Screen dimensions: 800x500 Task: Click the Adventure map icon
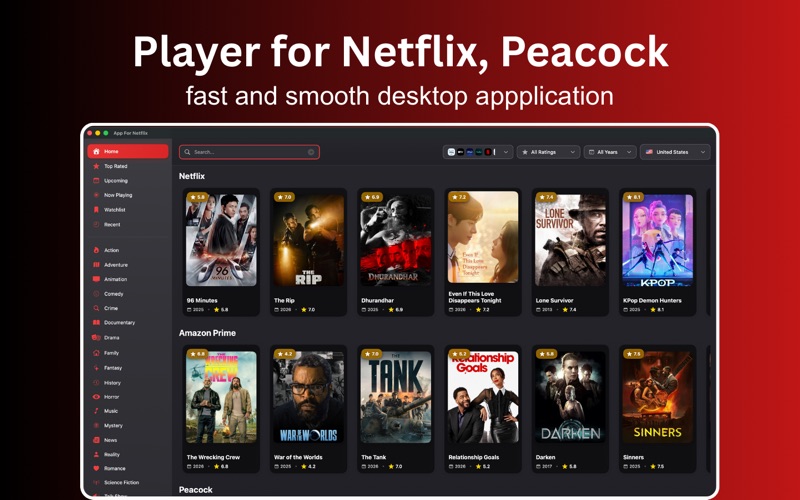[x=96, y=265]
